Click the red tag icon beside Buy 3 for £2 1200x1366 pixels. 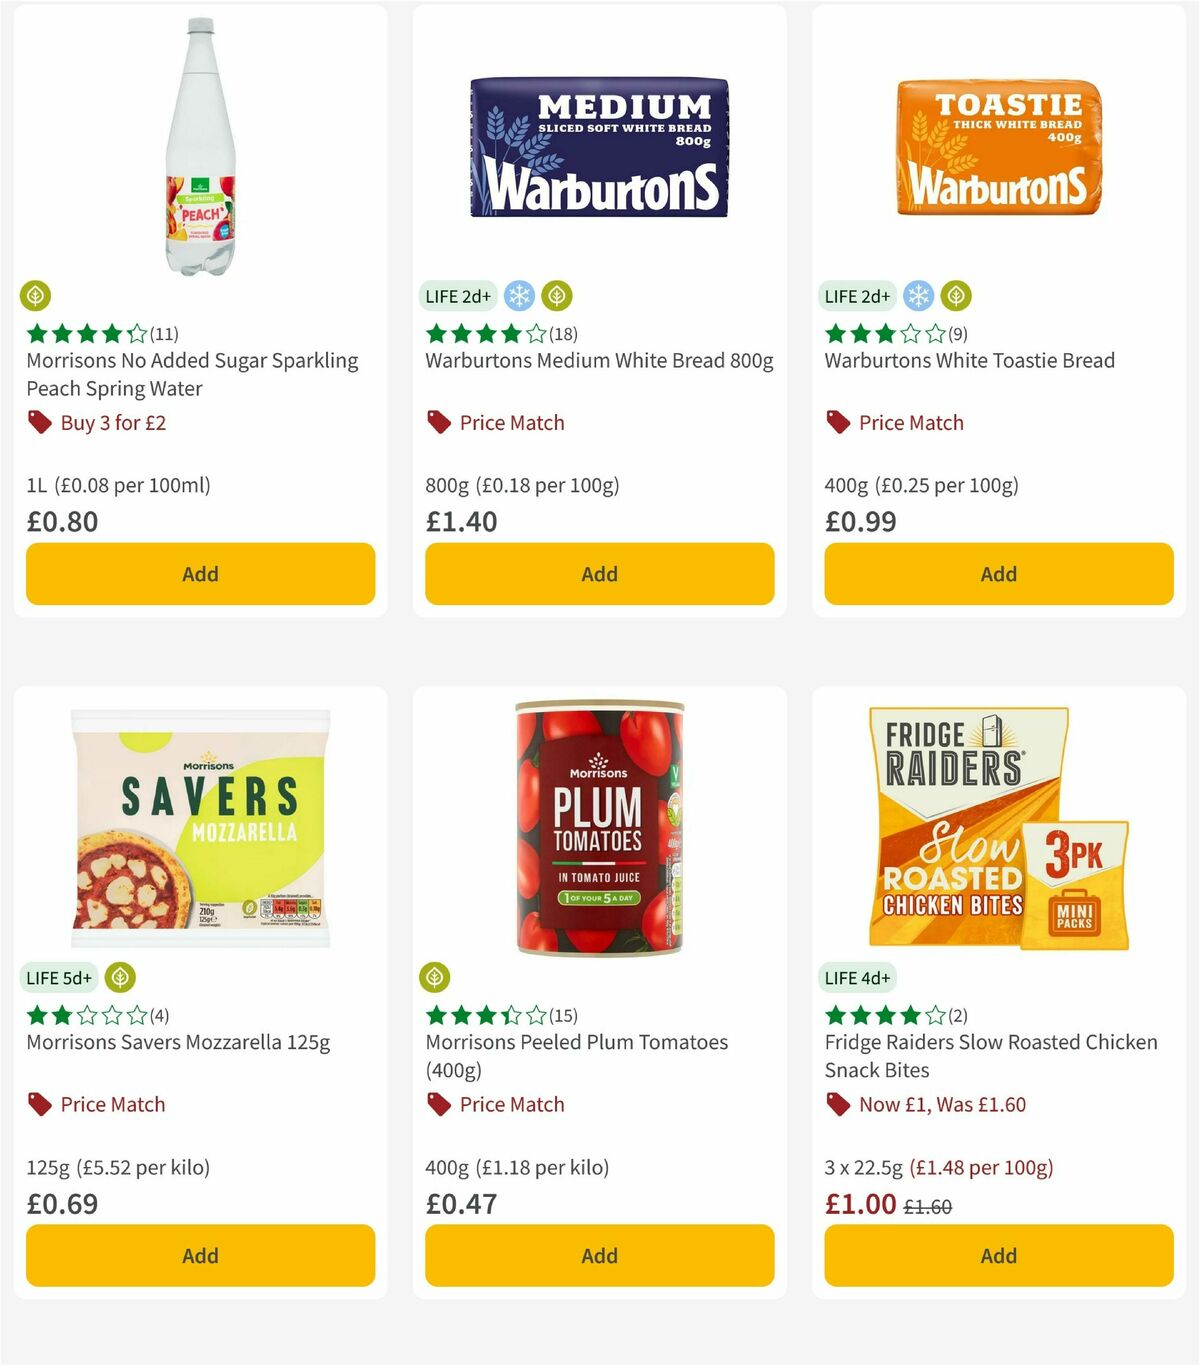tap(38, 422)
